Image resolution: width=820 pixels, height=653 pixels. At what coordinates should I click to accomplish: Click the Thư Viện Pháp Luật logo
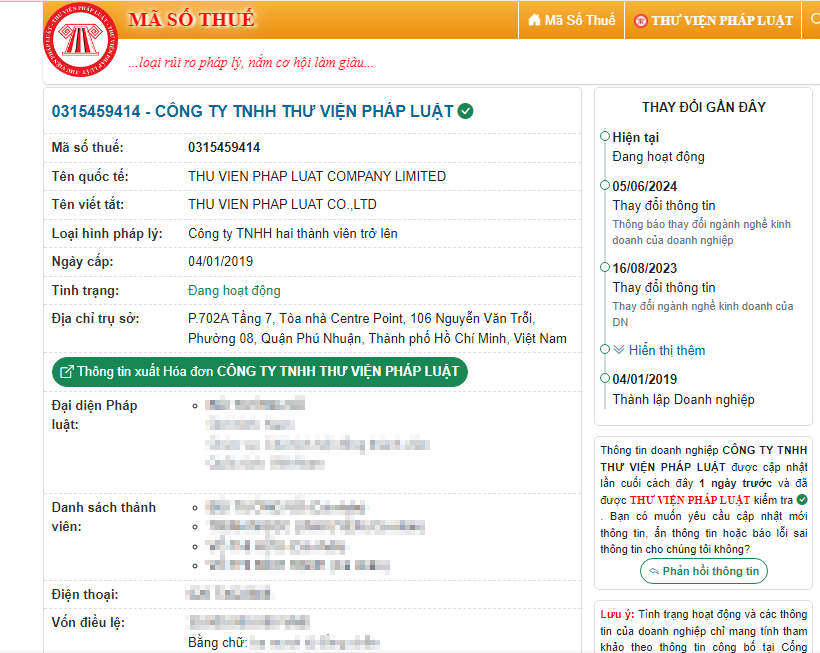[x=81, y=40]
